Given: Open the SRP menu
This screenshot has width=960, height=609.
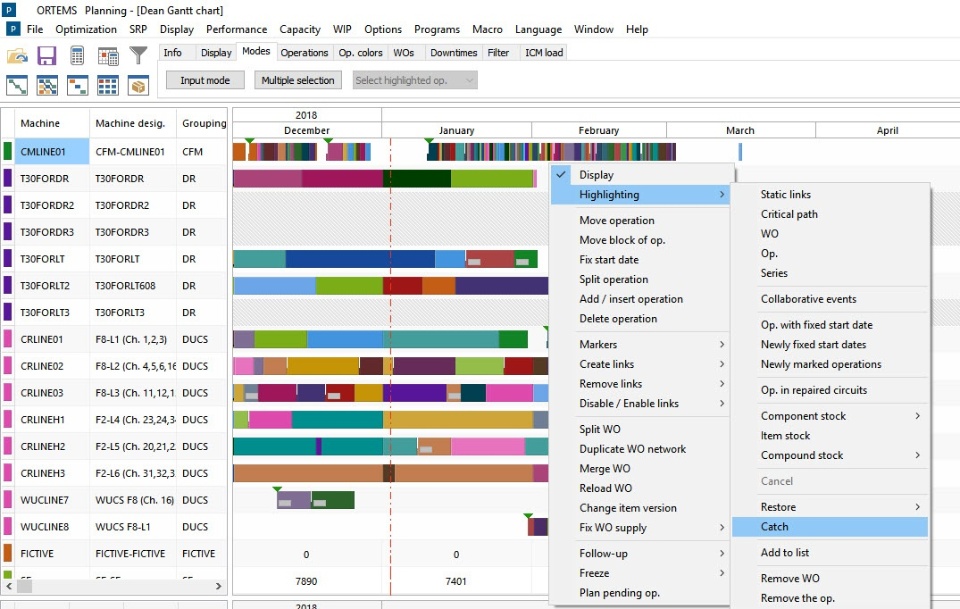Looking at the screenshot, I should point(138,29).
